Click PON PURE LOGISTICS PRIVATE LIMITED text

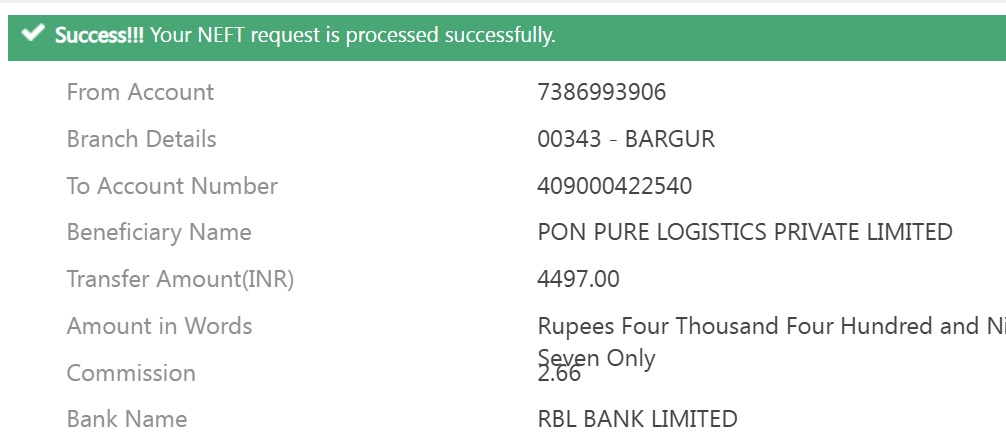745,233
